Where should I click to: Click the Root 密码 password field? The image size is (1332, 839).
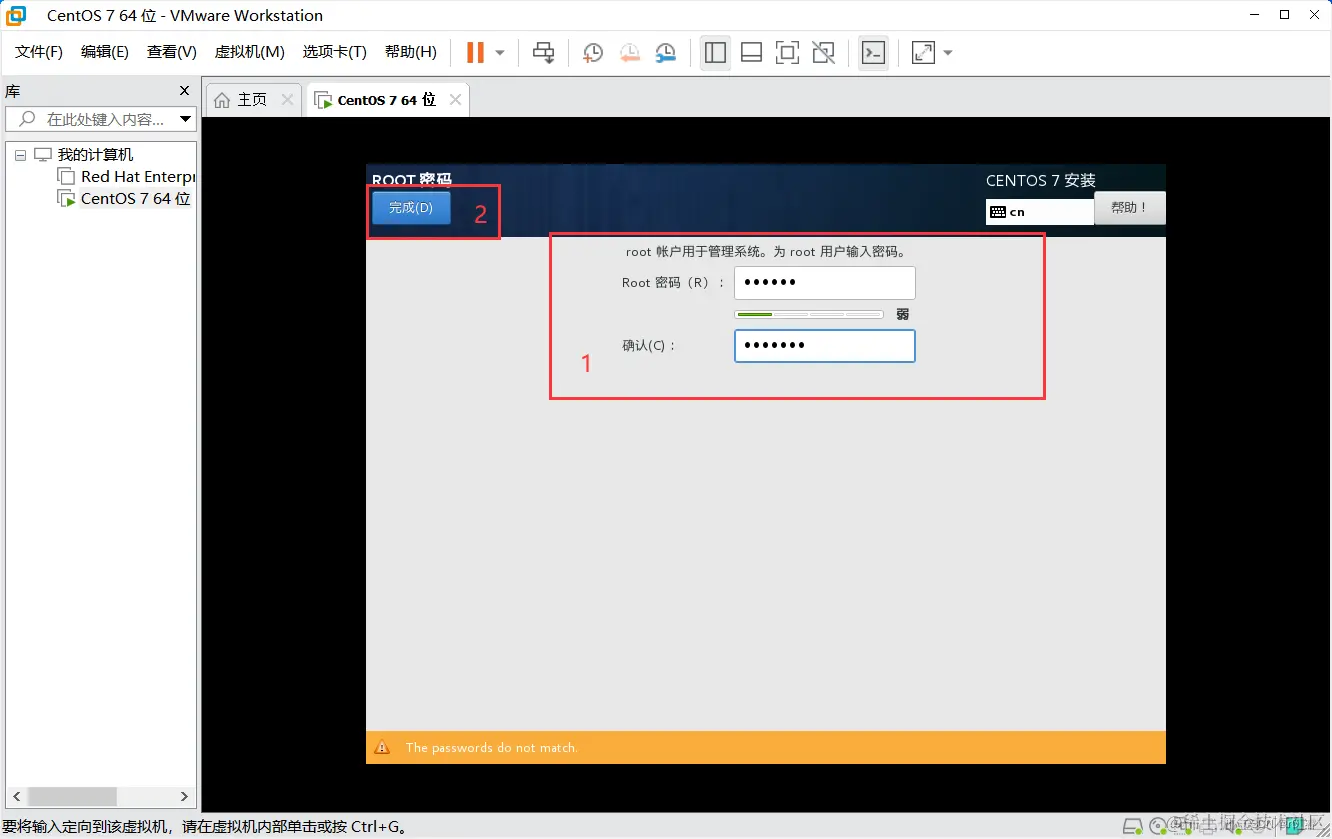[824, 283]
